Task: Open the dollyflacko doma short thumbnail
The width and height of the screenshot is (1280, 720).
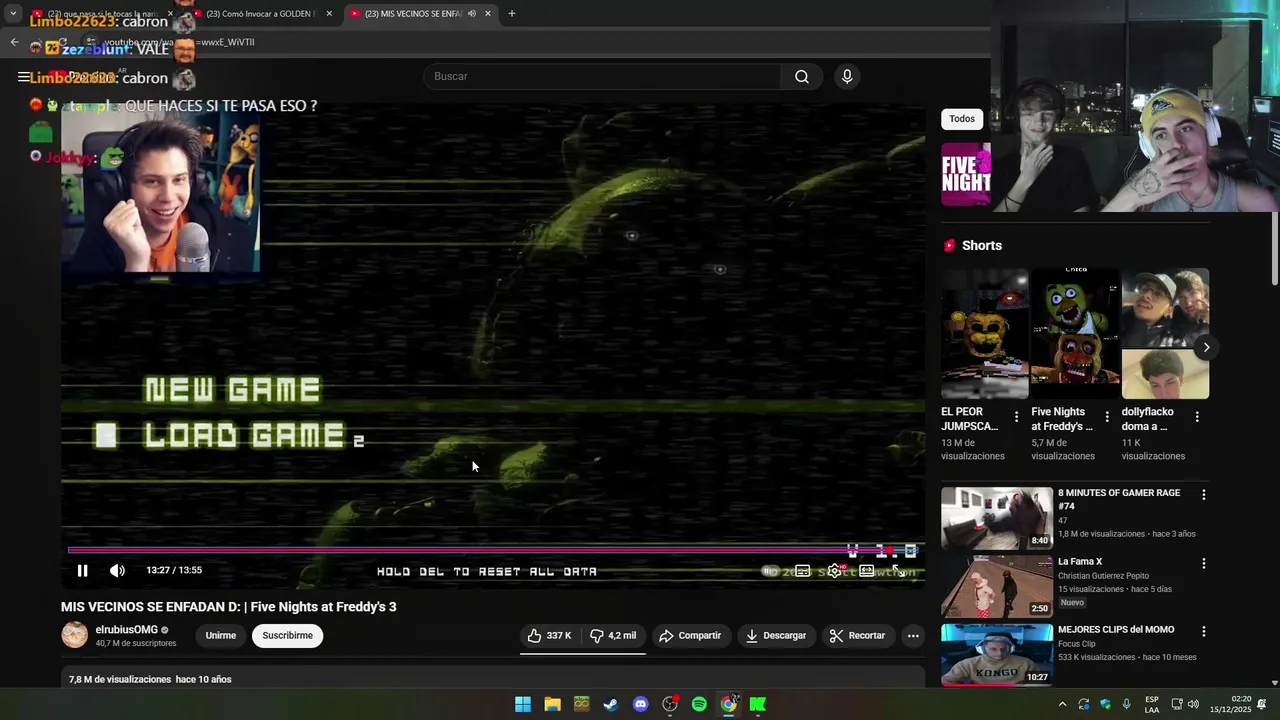Action: point(1165,334)
